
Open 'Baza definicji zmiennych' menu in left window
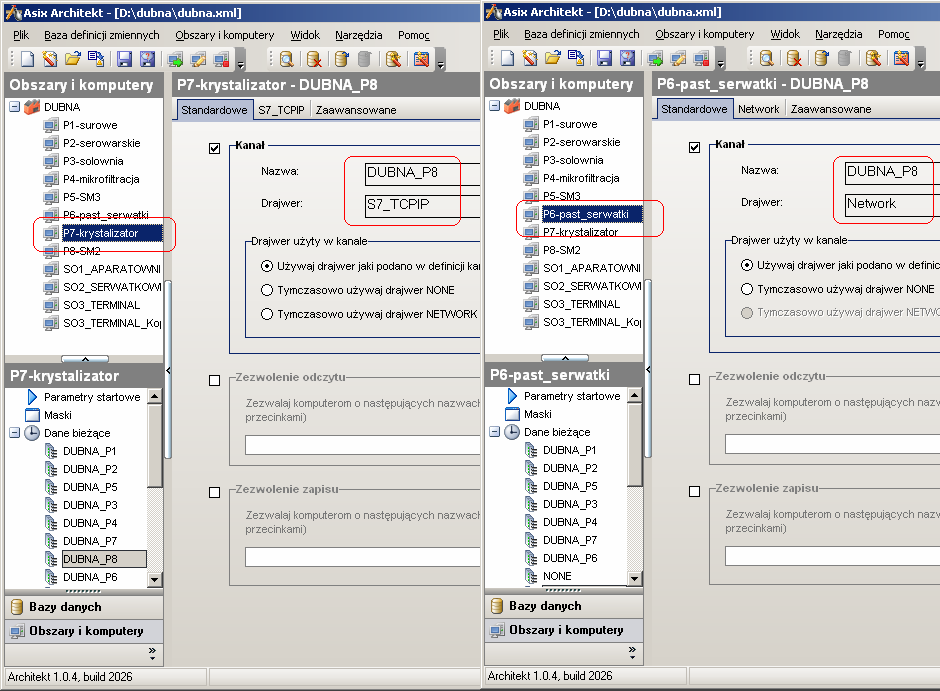coord(102,35)
